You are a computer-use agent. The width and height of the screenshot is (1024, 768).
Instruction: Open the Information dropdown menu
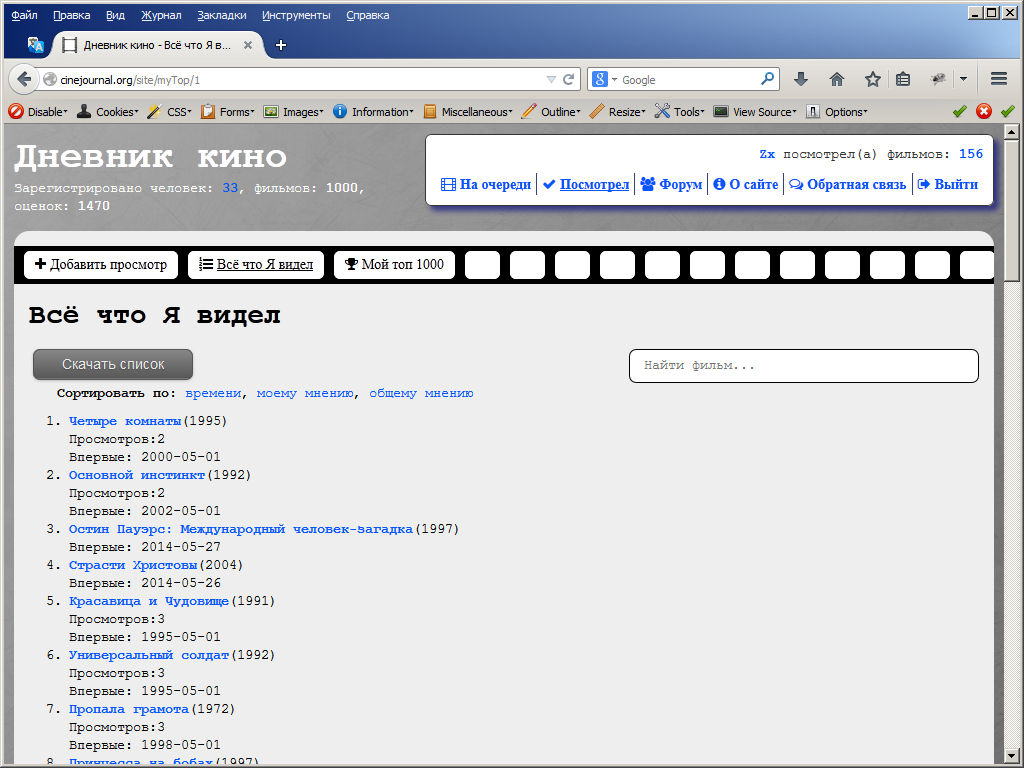click(x=374, y=112)
